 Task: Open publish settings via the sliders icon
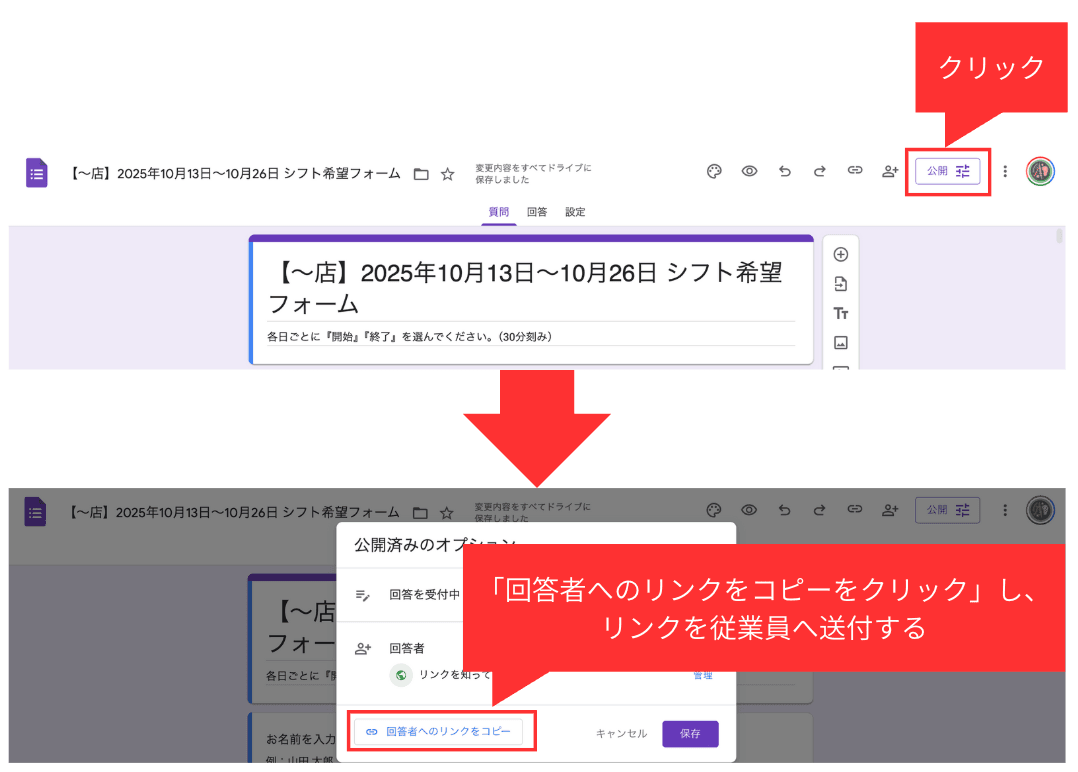(x=961, y=171)
